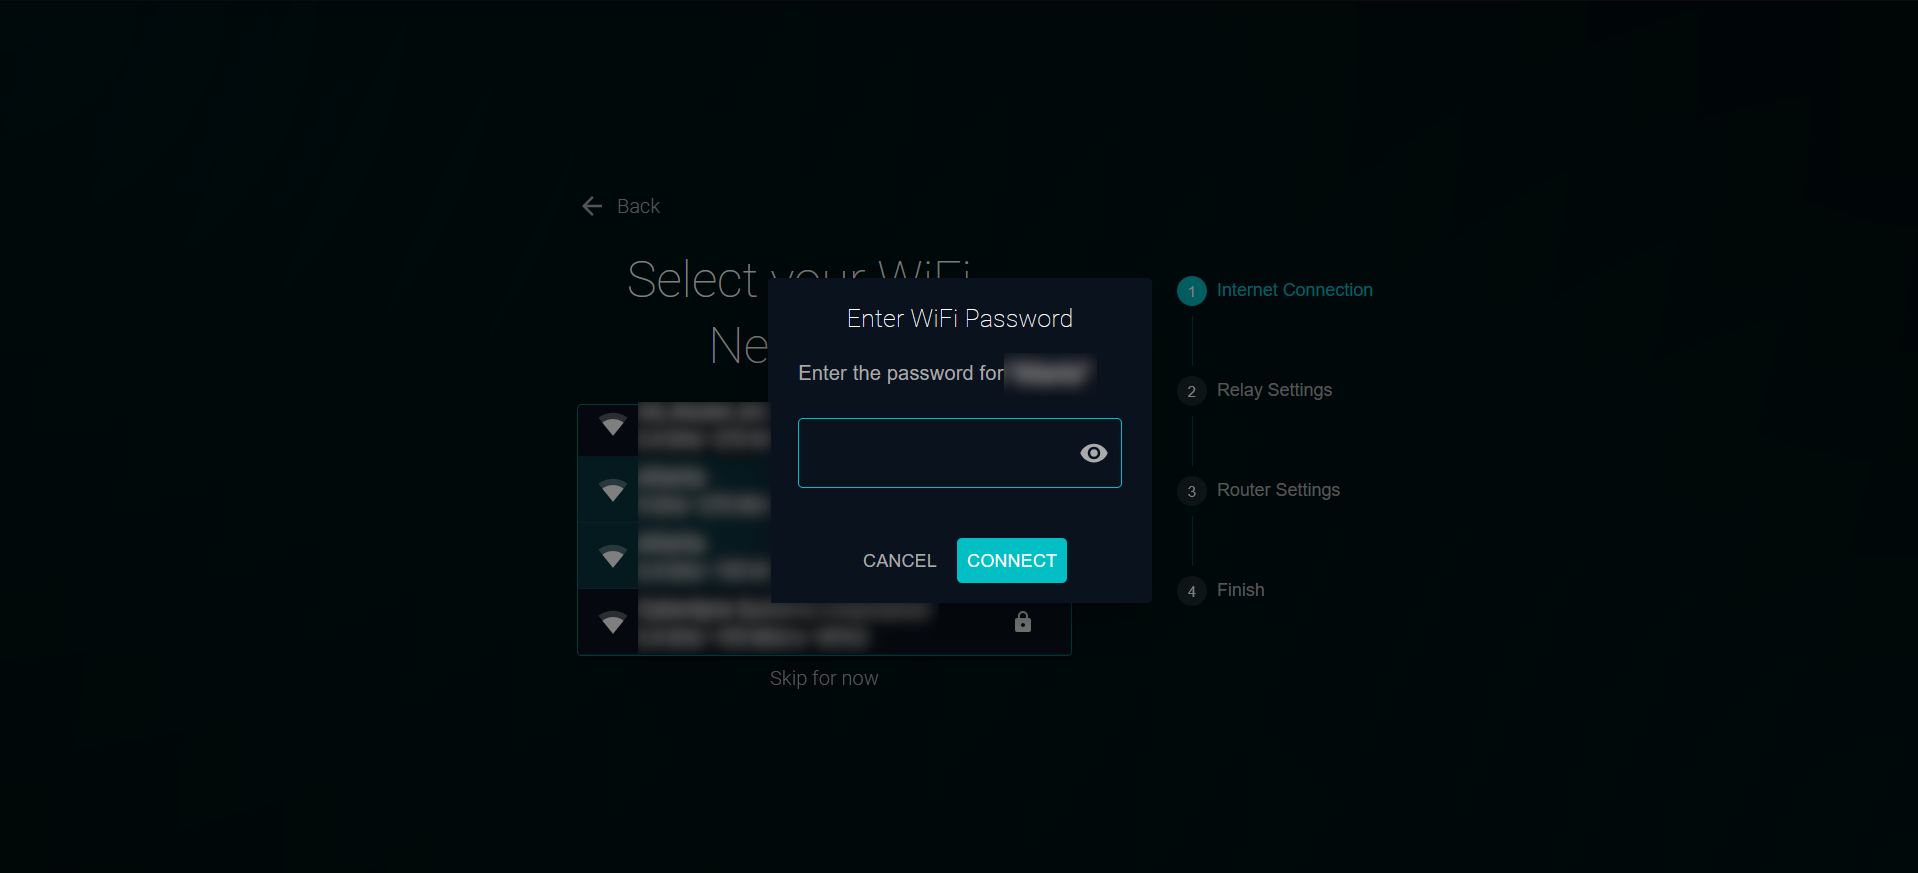Viewport: 1918px width, 873px height.
Task: Select the first network's WiFi signal icon
Action: [613, 425]
